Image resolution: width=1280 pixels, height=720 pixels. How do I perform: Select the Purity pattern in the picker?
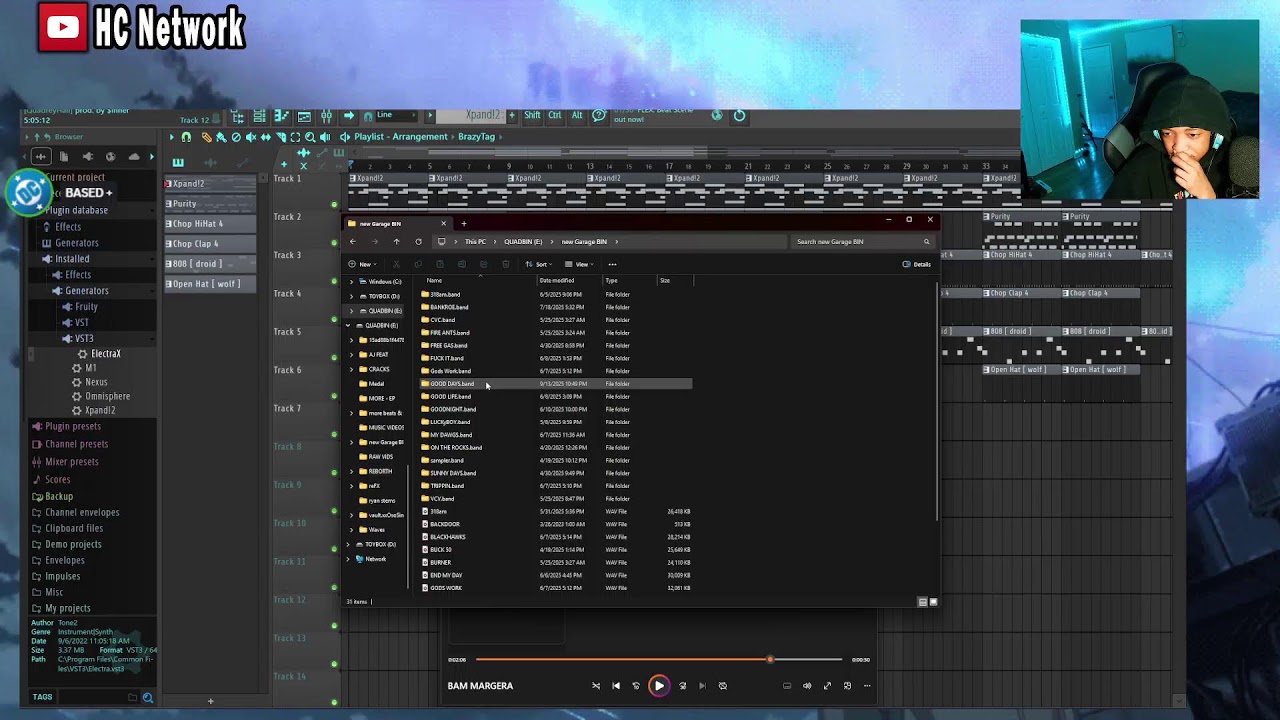pyautogui.click(x=209, y=204)
